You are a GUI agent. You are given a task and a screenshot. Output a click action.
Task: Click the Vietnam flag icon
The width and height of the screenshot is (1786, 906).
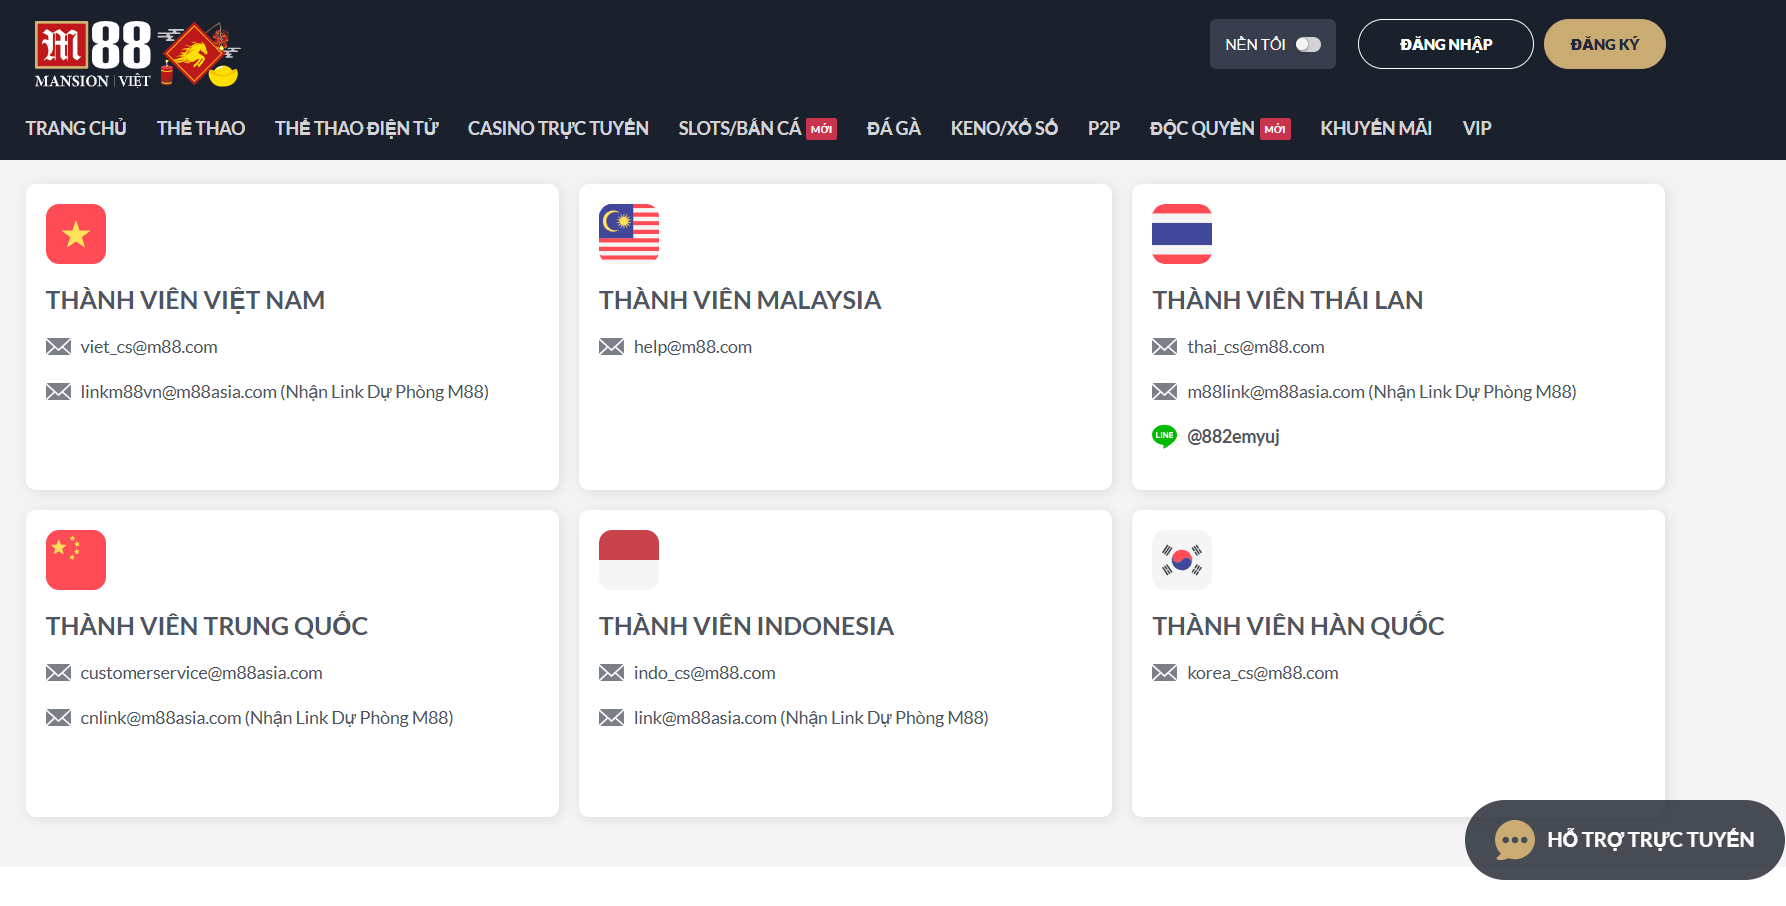76,234
